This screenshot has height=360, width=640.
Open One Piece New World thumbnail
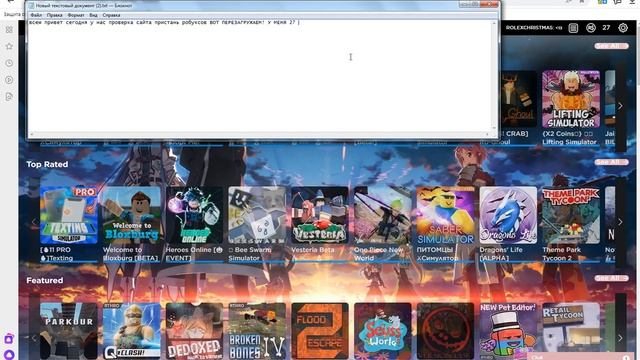[x=382, y=215]
